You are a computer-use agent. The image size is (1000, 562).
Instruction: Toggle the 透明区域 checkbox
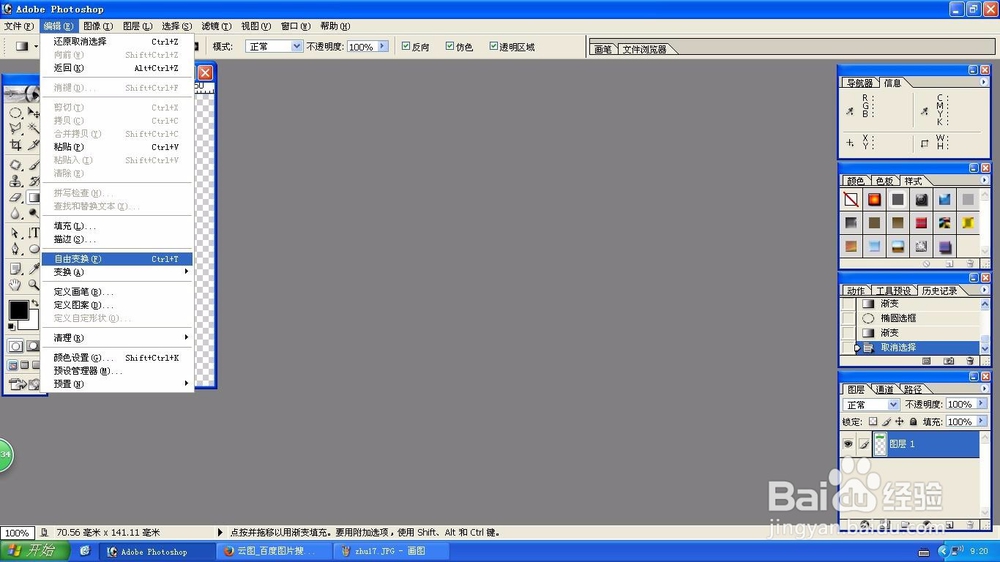493,46
